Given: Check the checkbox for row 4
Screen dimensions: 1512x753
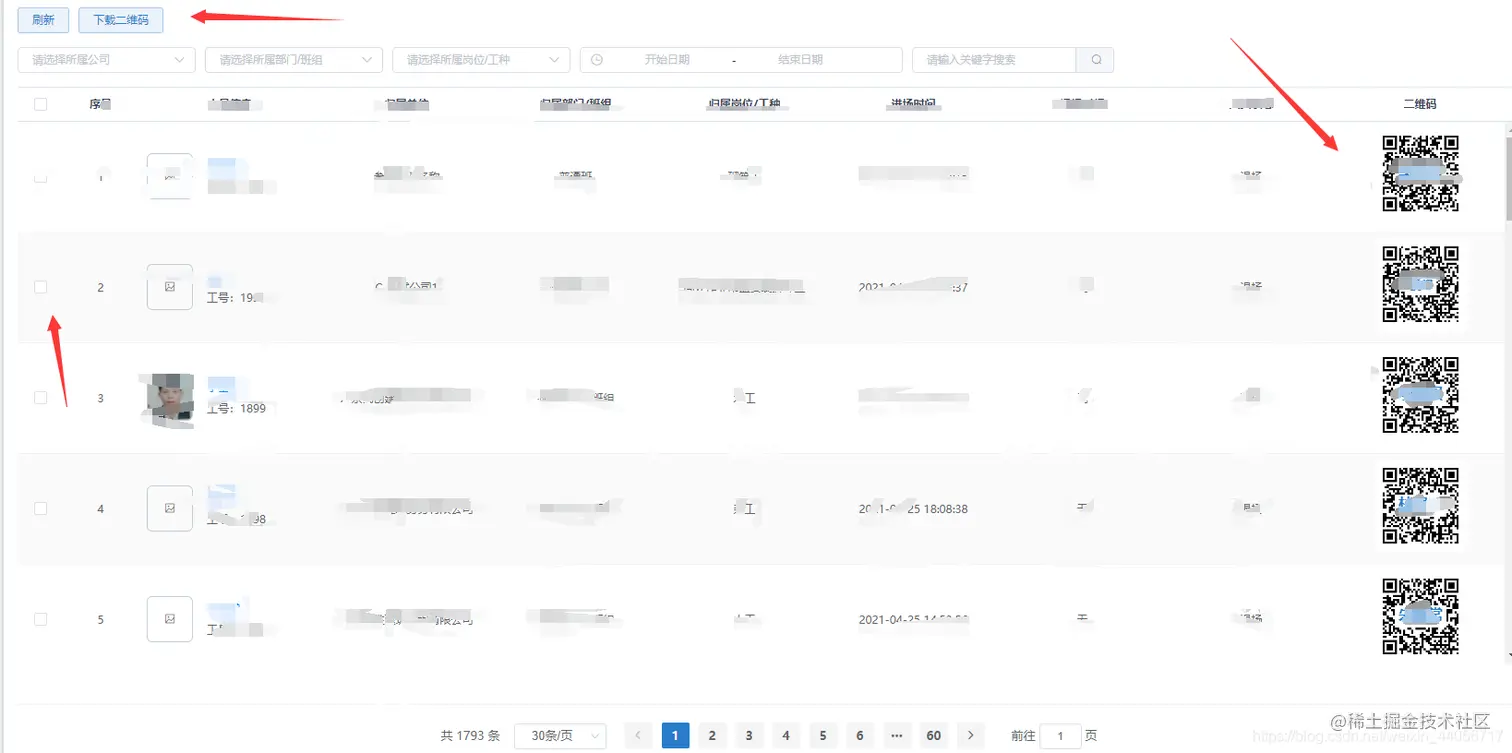Looking at the screenshot, I should pyautogui.click(x=41, y=509).
